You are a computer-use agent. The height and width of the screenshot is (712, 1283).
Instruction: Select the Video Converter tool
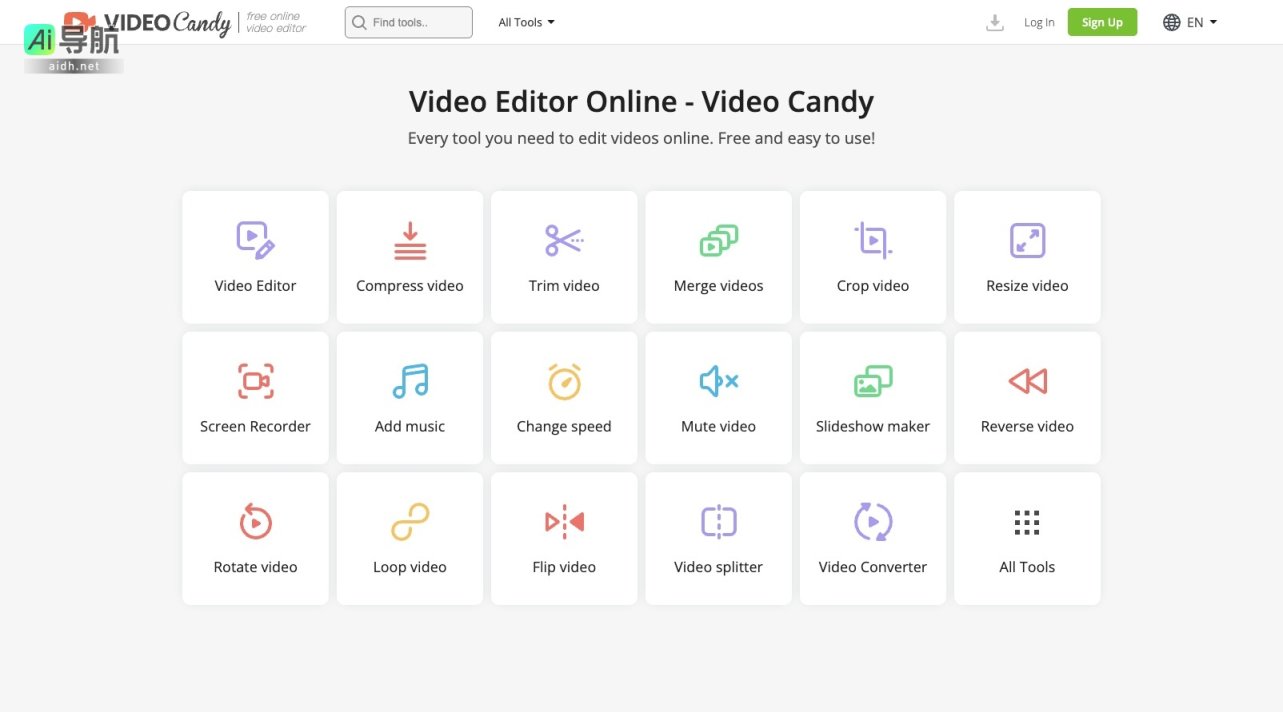point(872,538)
